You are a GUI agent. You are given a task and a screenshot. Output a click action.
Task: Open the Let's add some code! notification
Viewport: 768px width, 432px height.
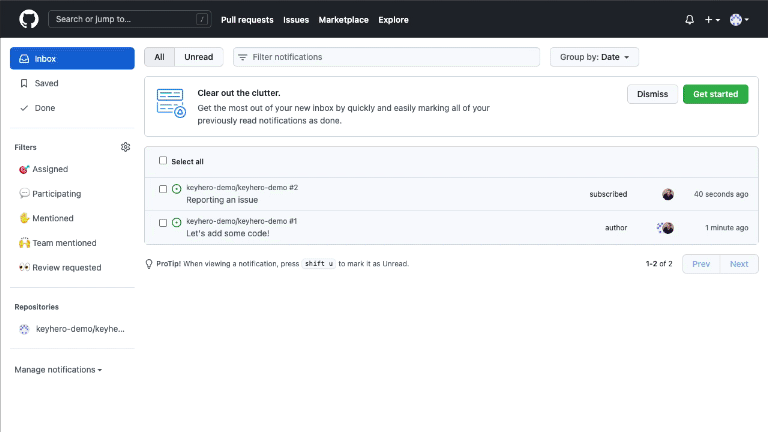coord(228,234)
